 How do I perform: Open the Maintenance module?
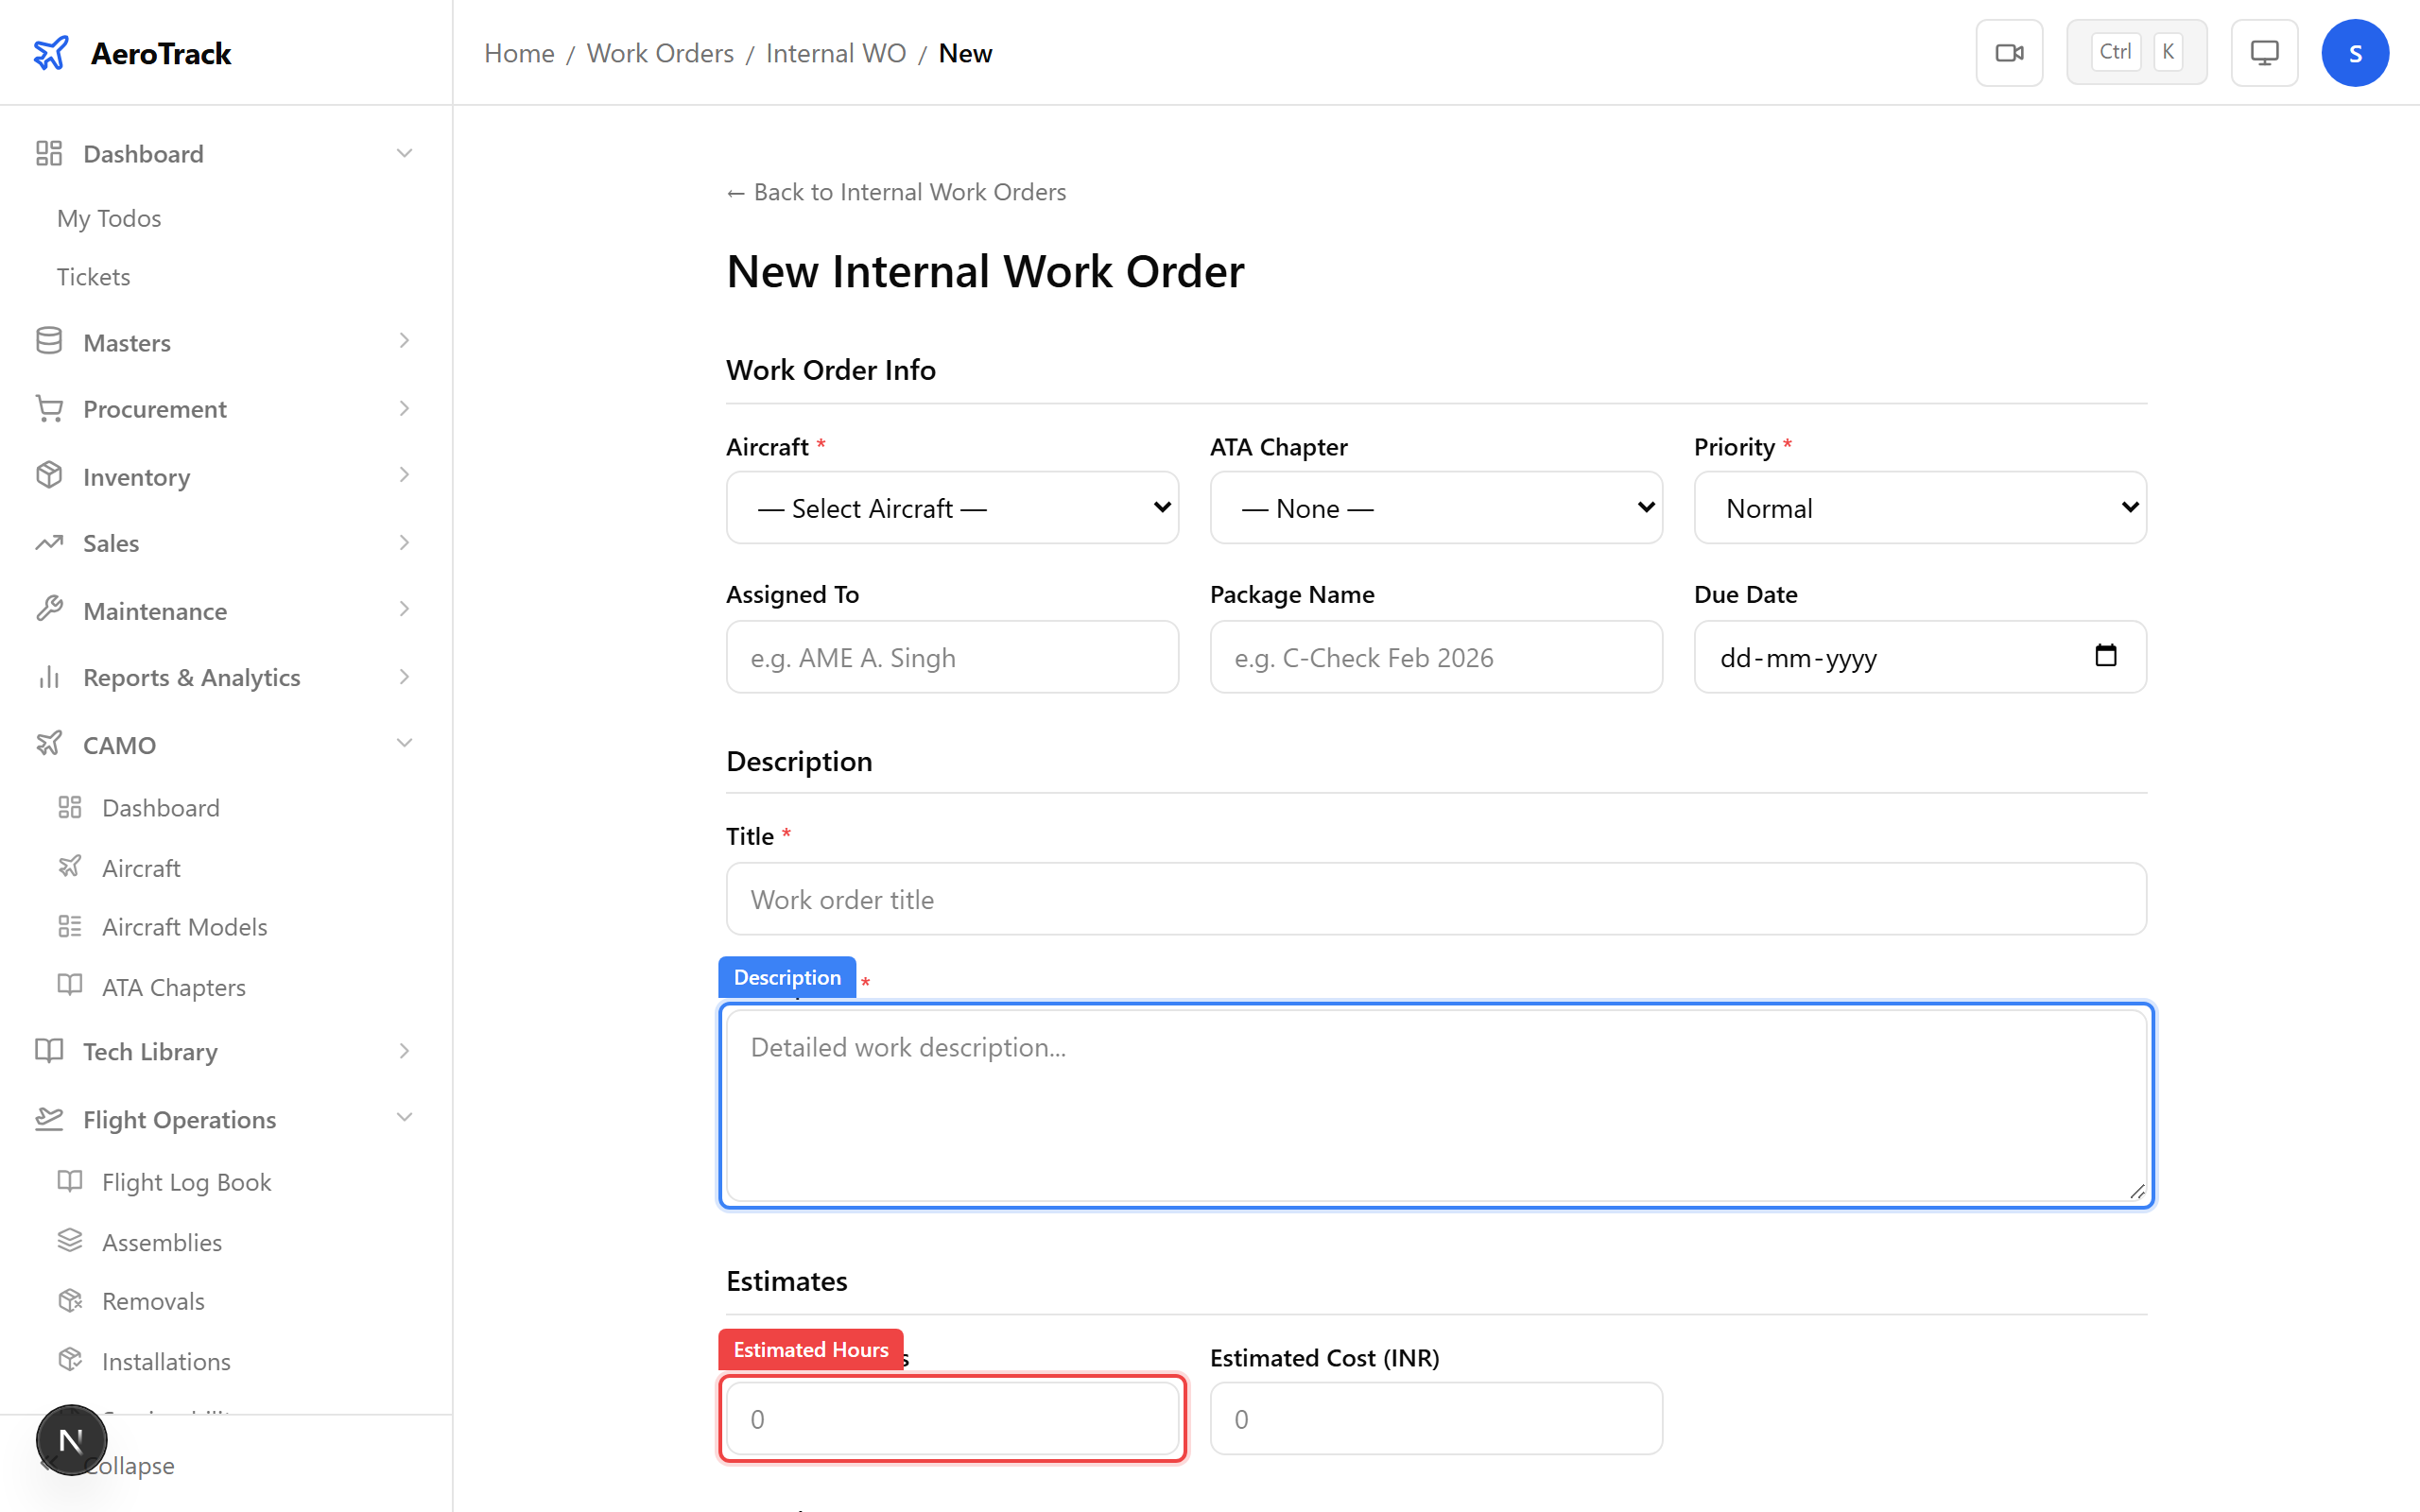click(155, 610)
